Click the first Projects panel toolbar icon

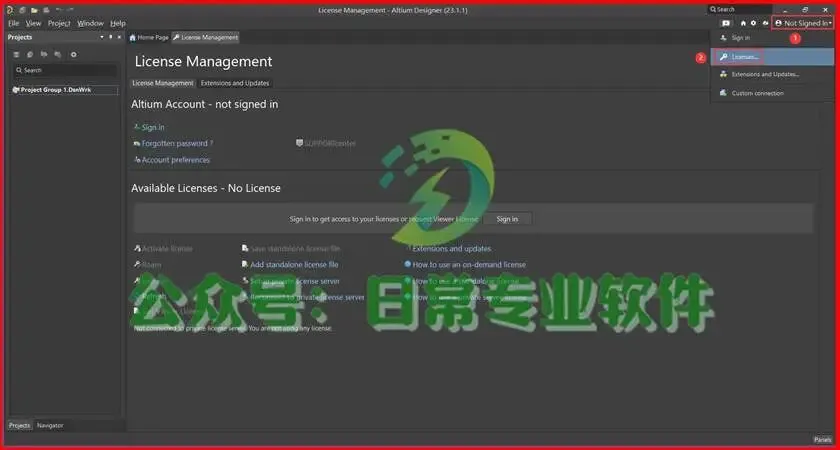(x=17, y=55)
